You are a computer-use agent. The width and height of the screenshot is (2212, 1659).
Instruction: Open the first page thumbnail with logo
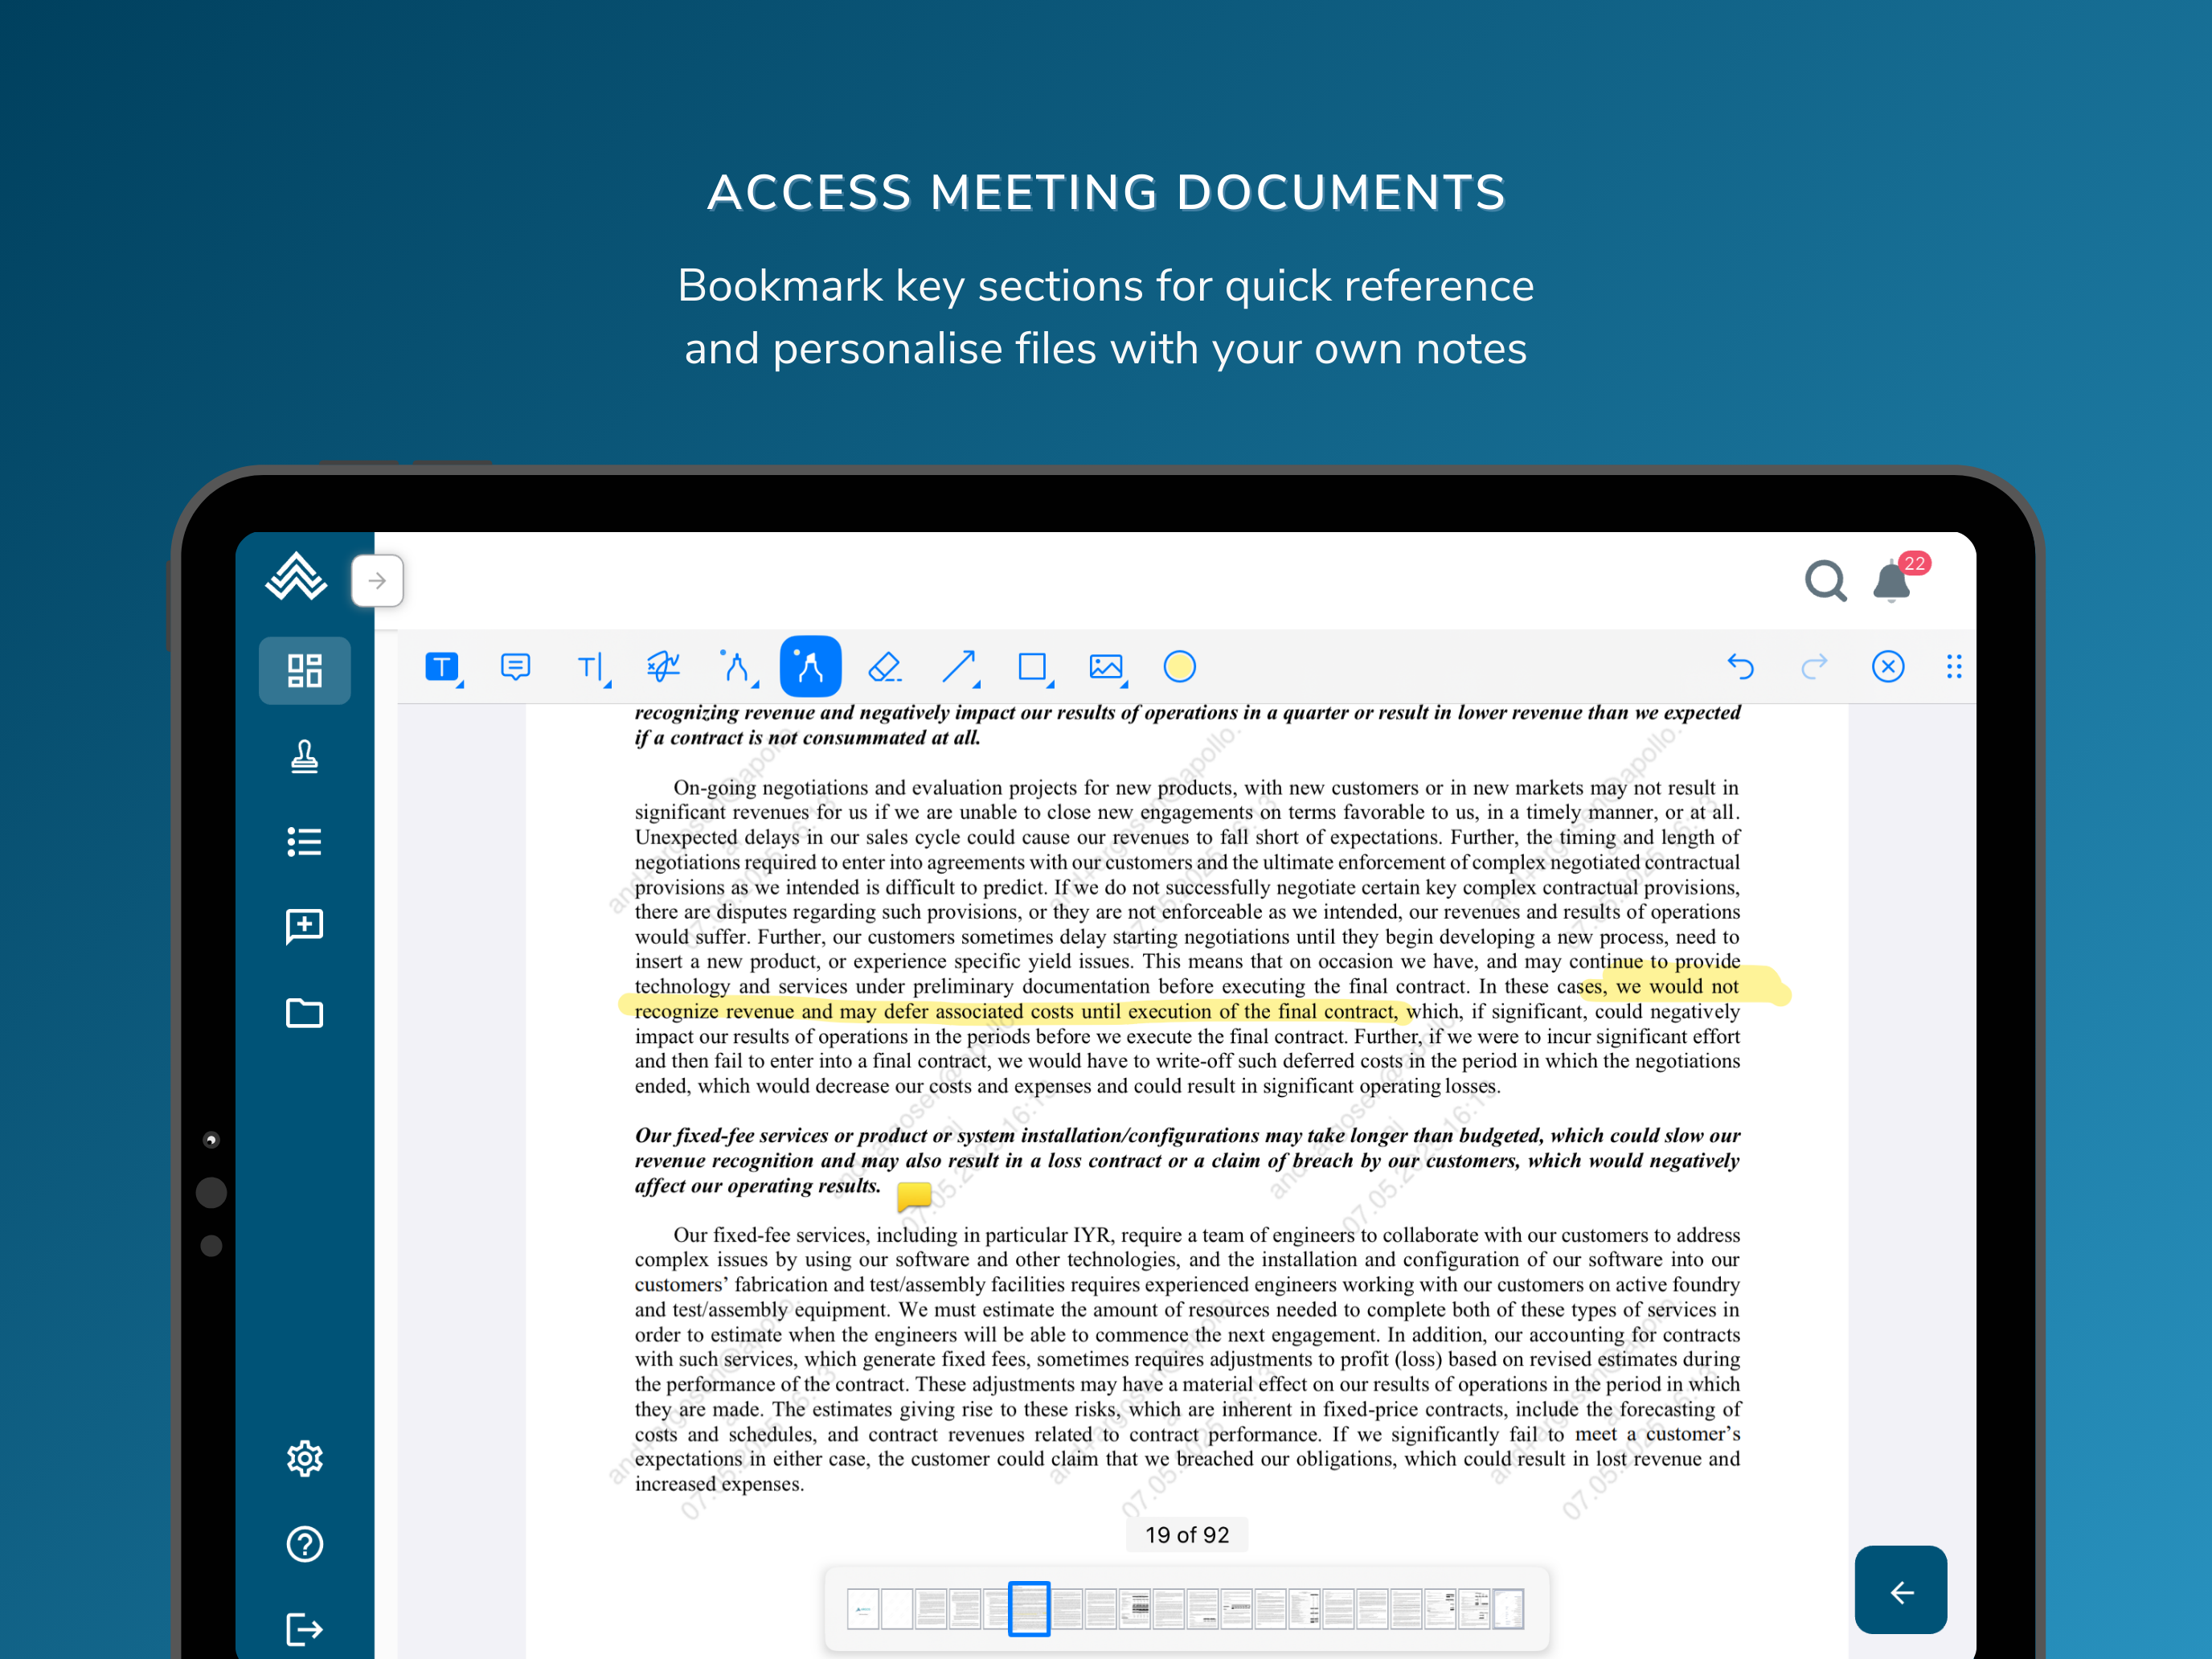862,1610
